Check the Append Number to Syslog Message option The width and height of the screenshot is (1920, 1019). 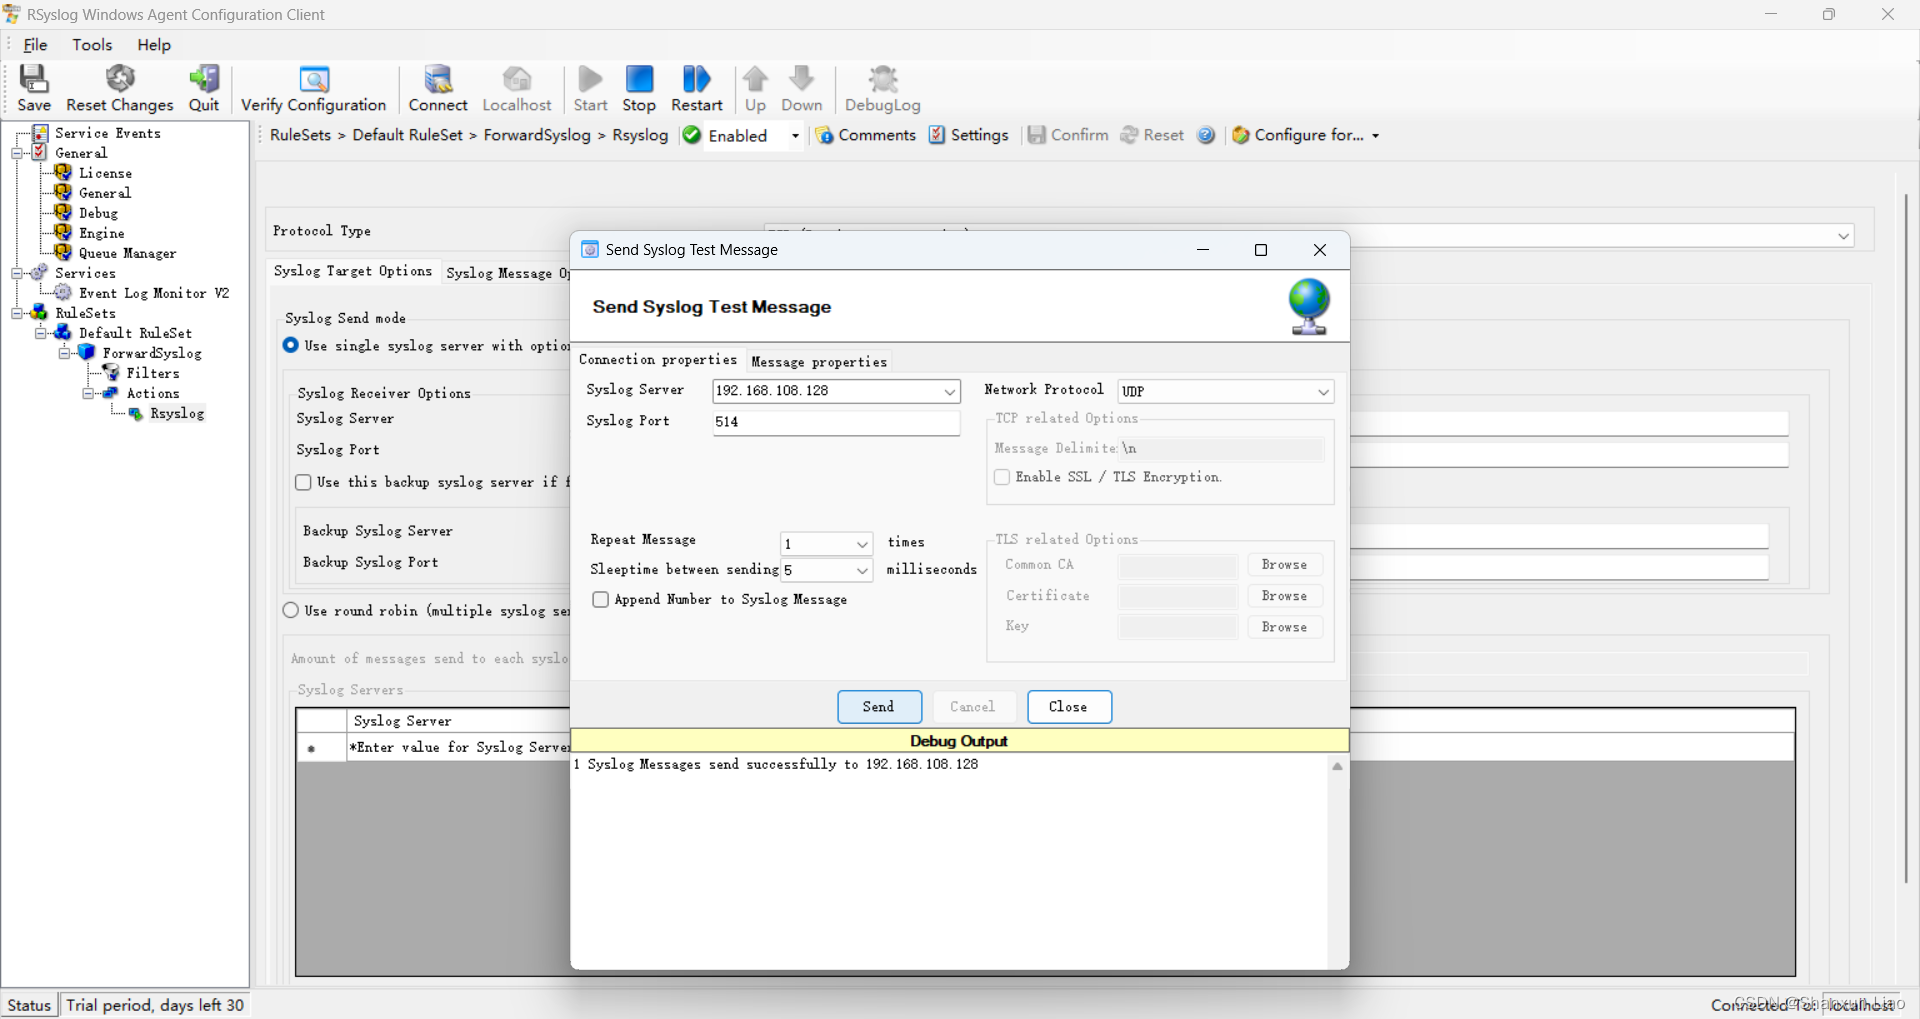[601, 599]
